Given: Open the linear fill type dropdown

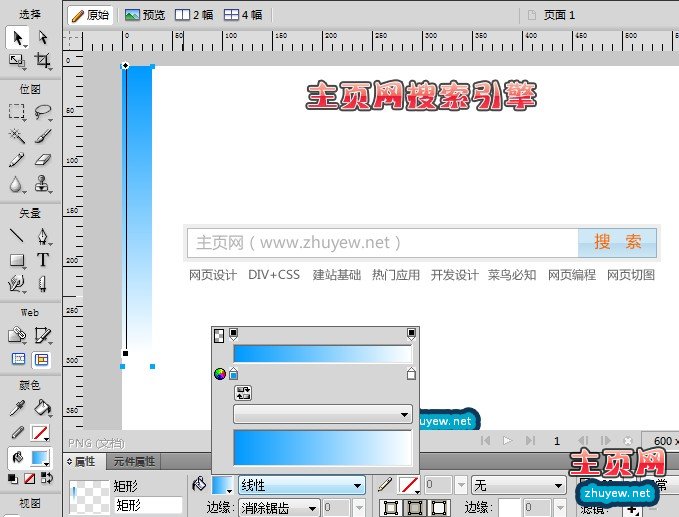Looking at the screenshot, I should [301, 485].
